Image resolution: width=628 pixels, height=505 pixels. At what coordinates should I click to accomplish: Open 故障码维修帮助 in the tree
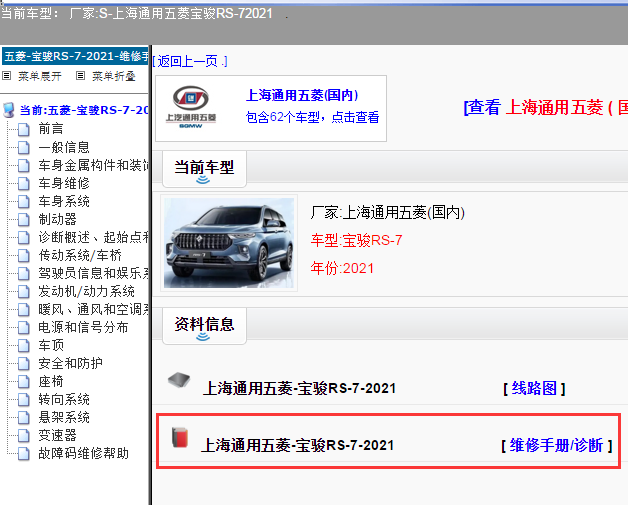click(83, 453)
